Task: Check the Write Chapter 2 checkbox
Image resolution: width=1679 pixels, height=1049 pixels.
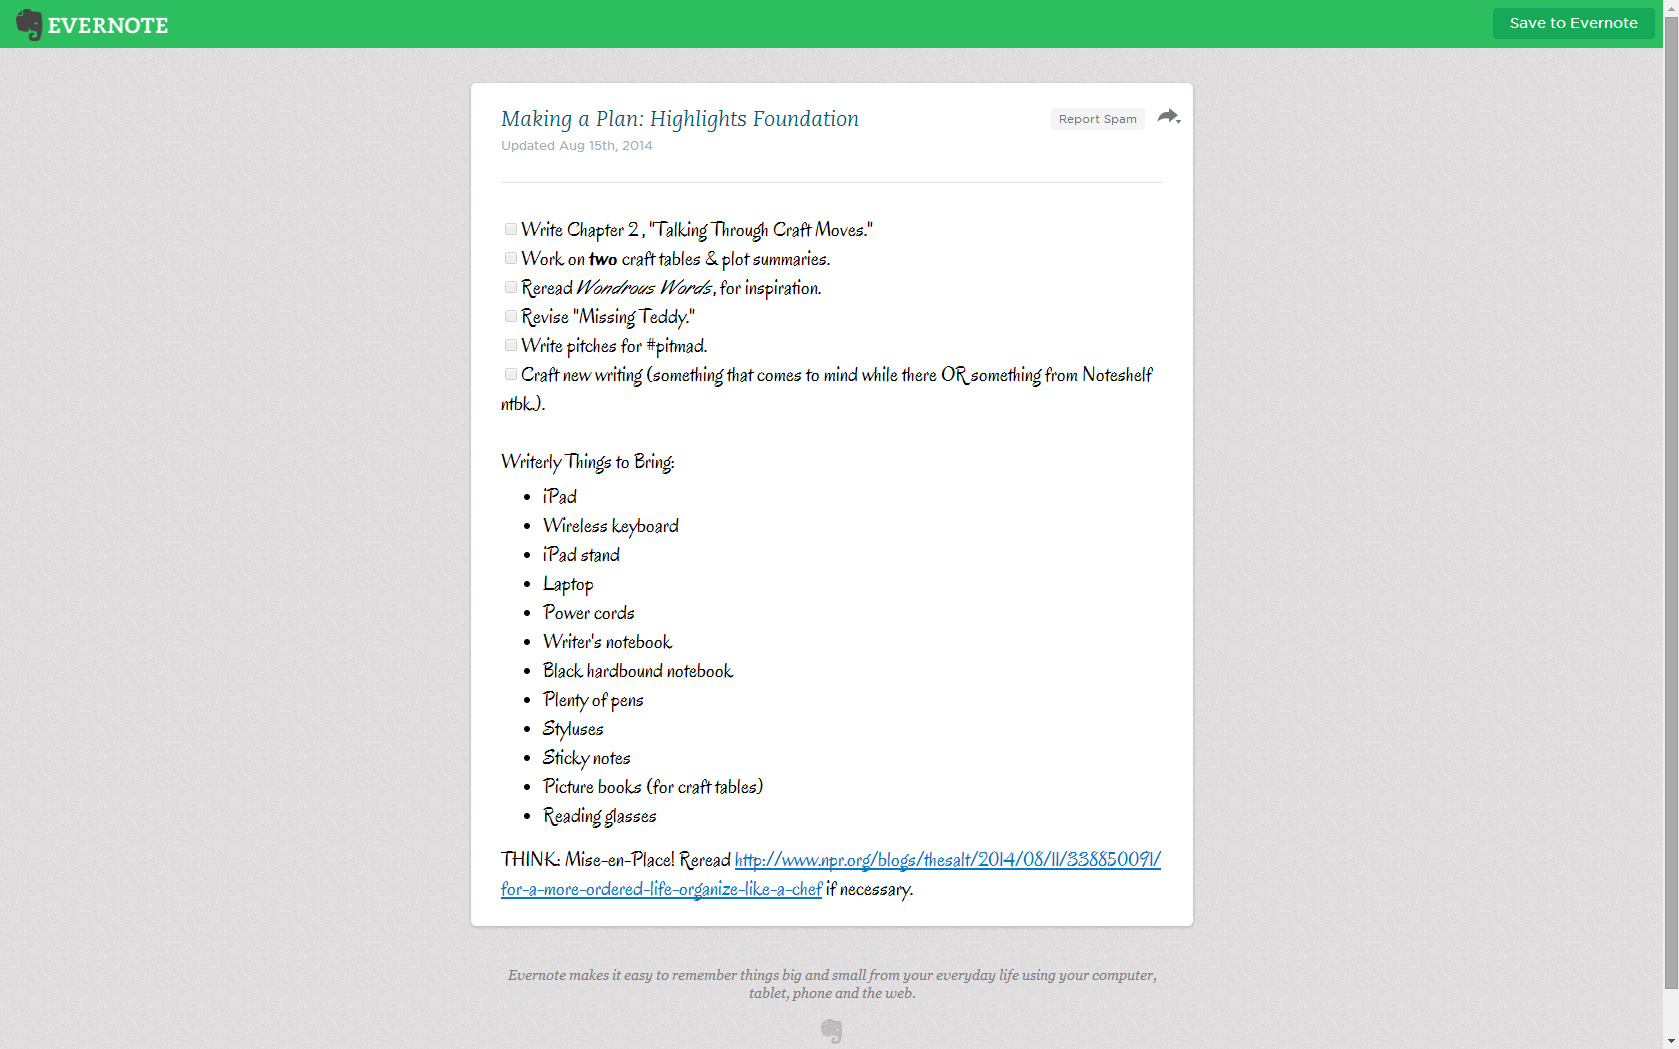Action: tap(511, 229)
